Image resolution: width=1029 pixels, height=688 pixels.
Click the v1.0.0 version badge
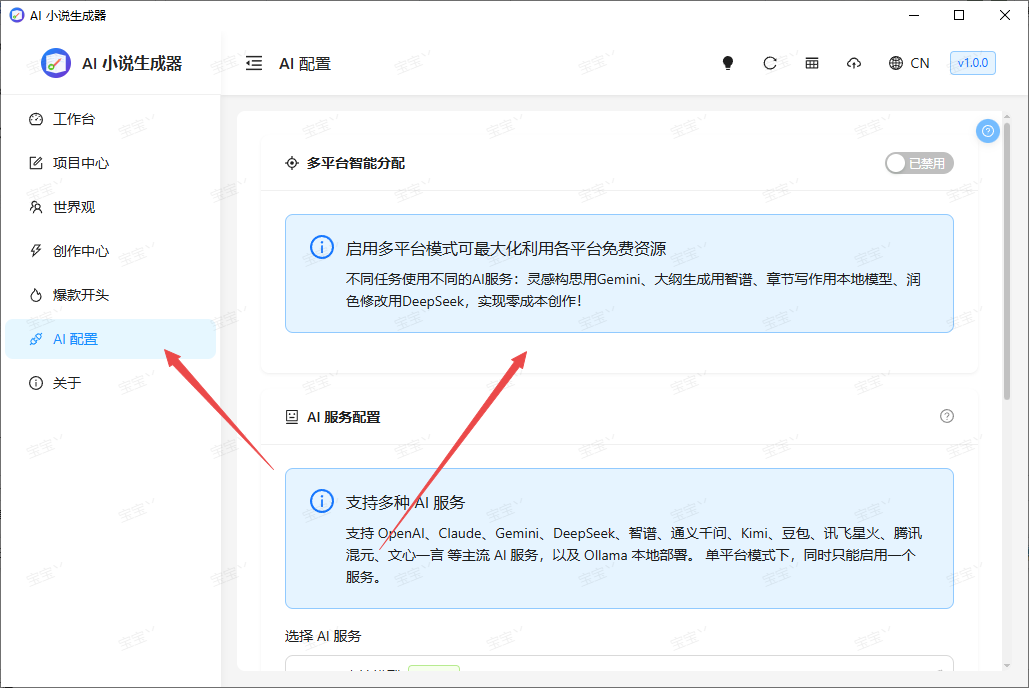click(x=972, y=63)
